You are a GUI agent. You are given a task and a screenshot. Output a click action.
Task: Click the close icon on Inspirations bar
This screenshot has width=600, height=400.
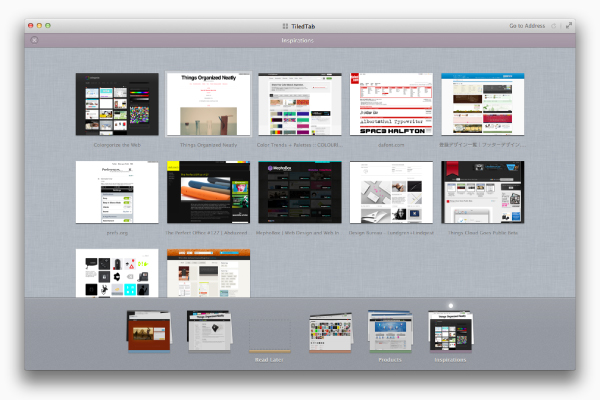[34, 40]
